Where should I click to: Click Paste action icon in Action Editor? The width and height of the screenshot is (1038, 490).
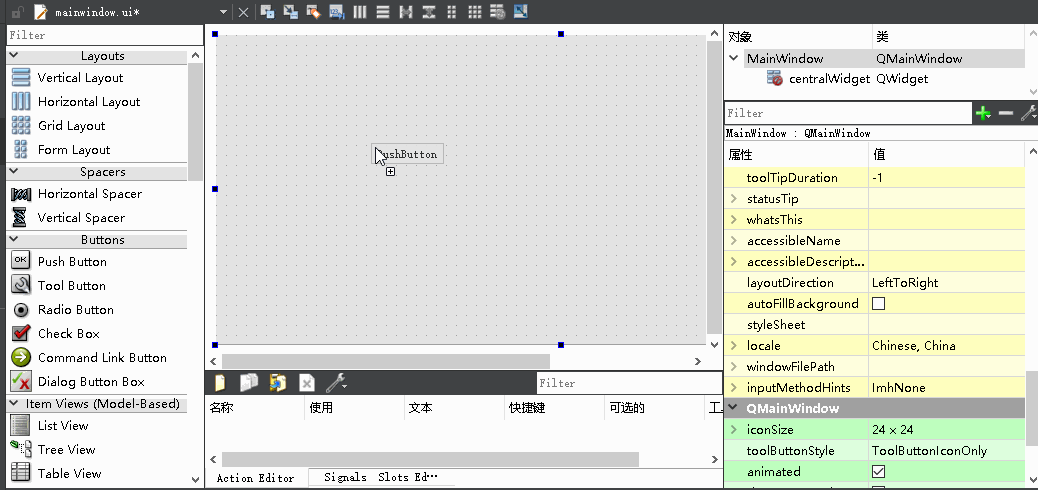coord(278,383)
